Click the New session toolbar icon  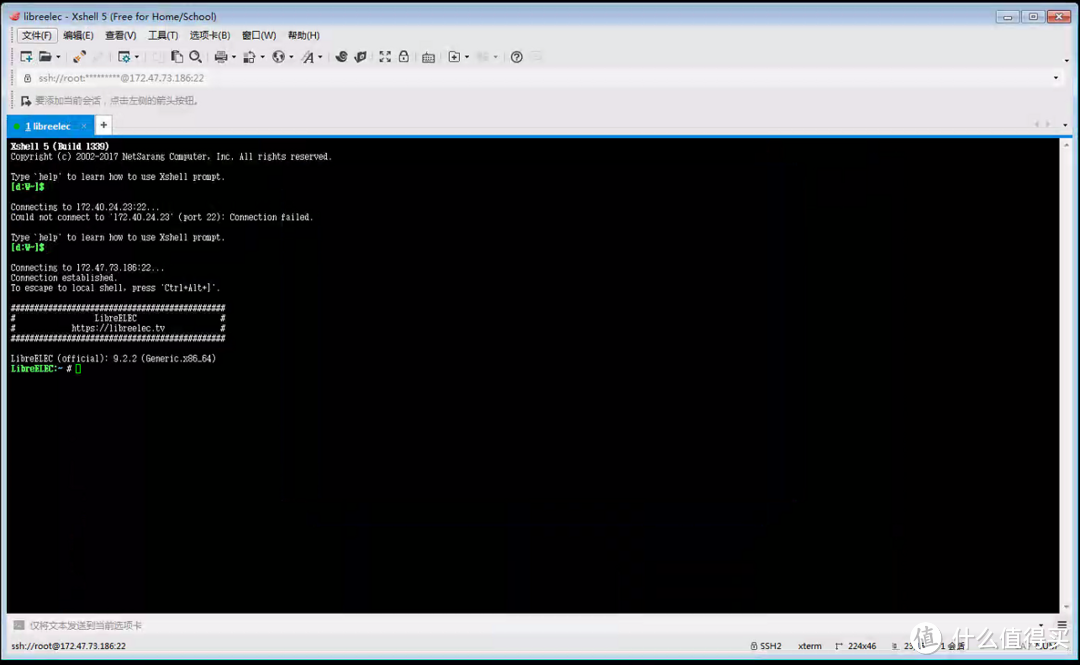26,57
